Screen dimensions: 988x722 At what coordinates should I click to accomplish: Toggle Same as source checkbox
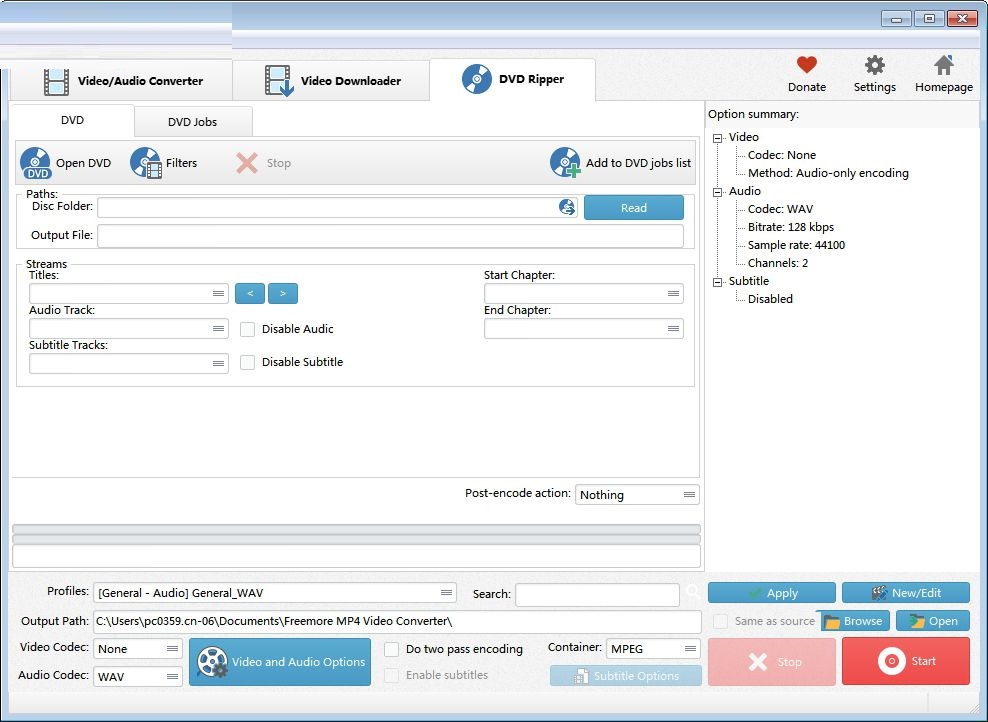tap(720, 621)
